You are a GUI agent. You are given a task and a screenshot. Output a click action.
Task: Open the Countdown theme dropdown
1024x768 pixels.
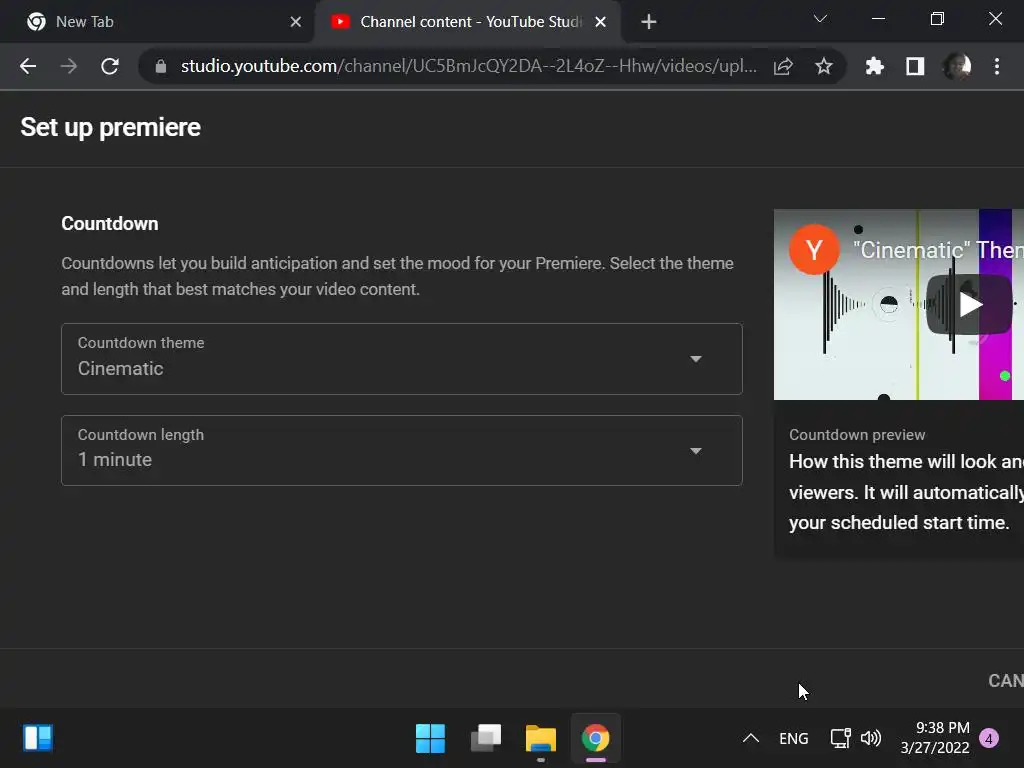(x=402, y=359)
